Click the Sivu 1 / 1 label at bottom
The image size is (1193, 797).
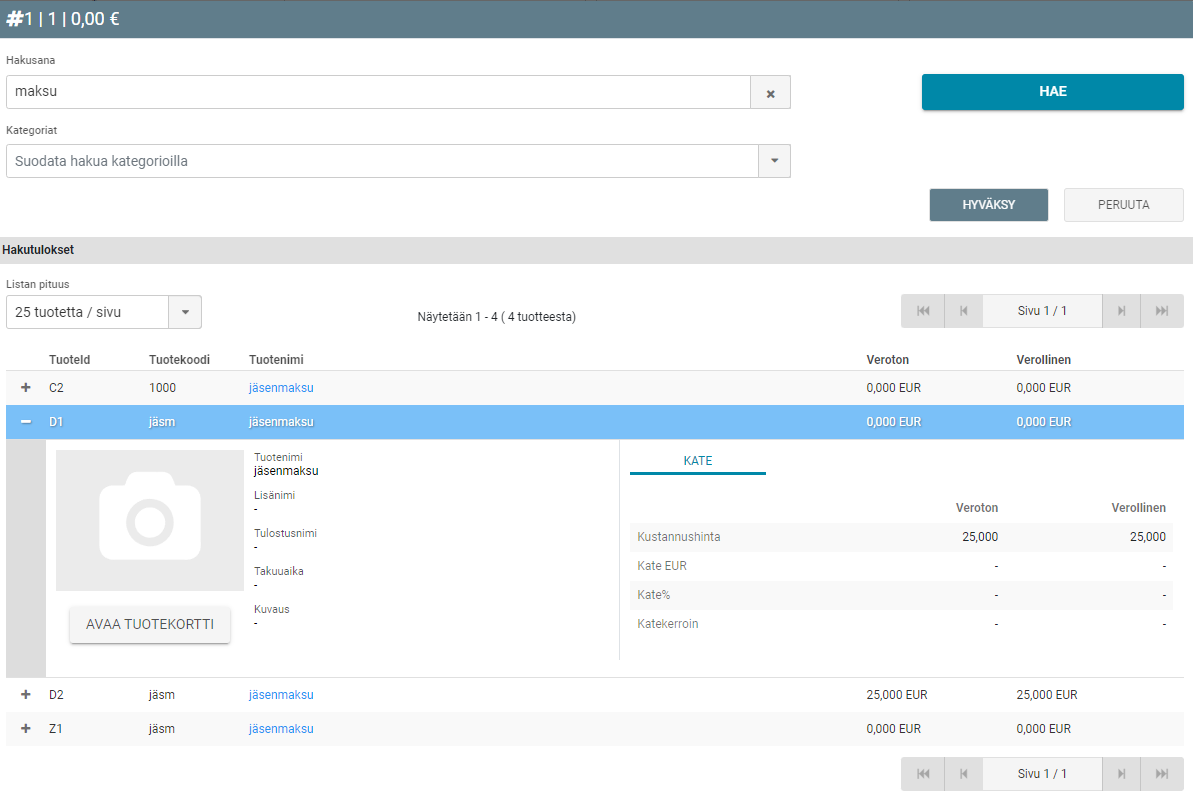[1042, 773]
